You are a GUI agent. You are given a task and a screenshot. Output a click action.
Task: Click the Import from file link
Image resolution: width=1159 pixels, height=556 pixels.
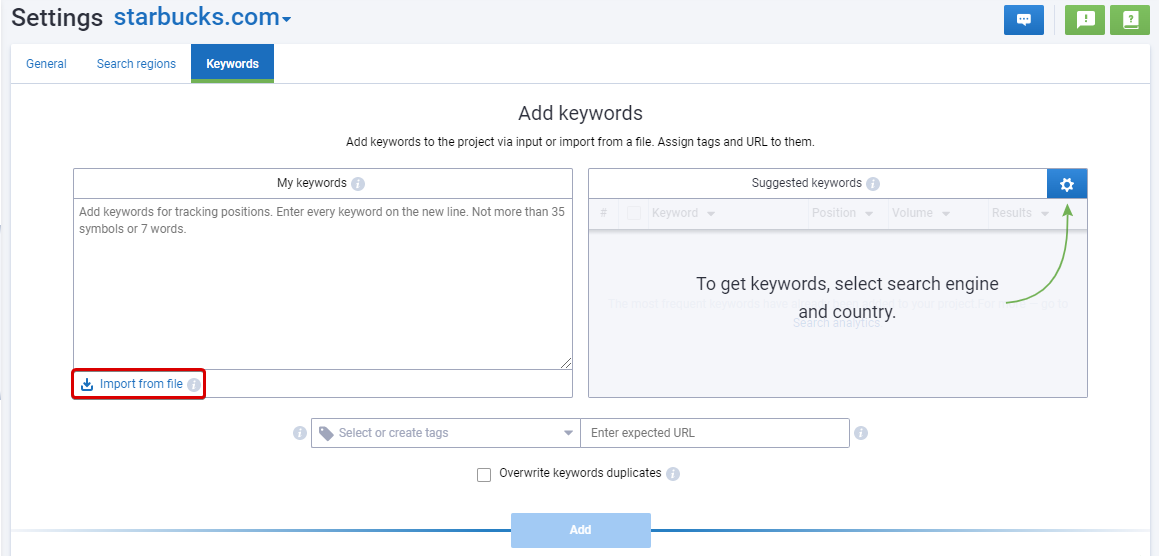[x=141, y=384]
